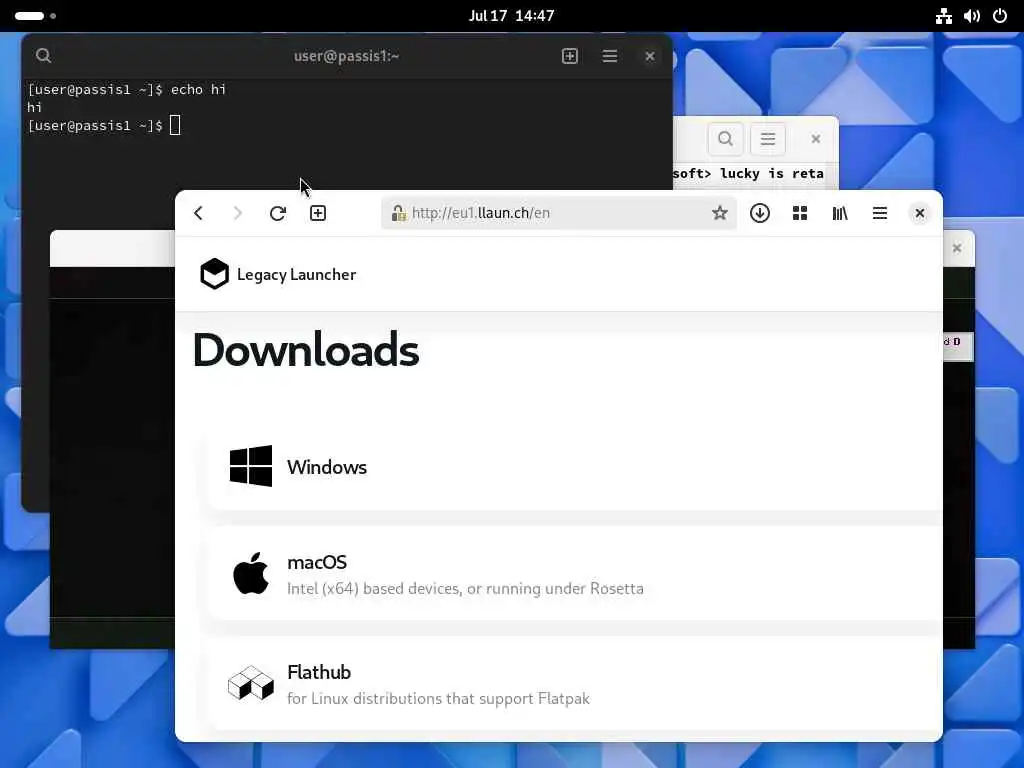Add a new terminal tab
Viewport: 1024px width, 768px height.
coord(569,56)
